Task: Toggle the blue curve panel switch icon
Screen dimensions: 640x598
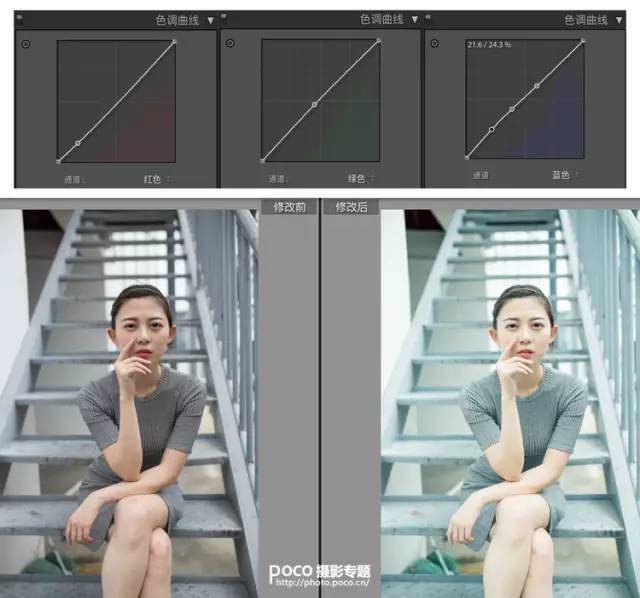Action: (428, 17)
